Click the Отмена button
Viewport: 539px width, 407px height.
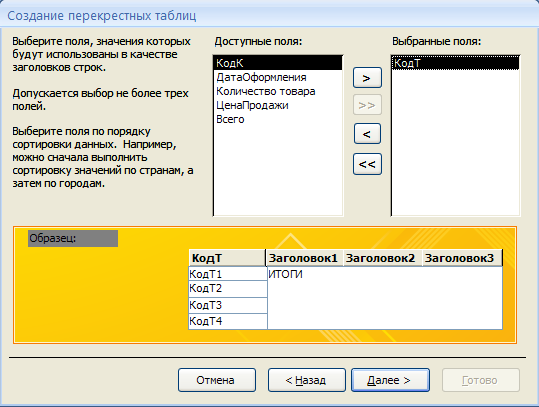[217, 380]
